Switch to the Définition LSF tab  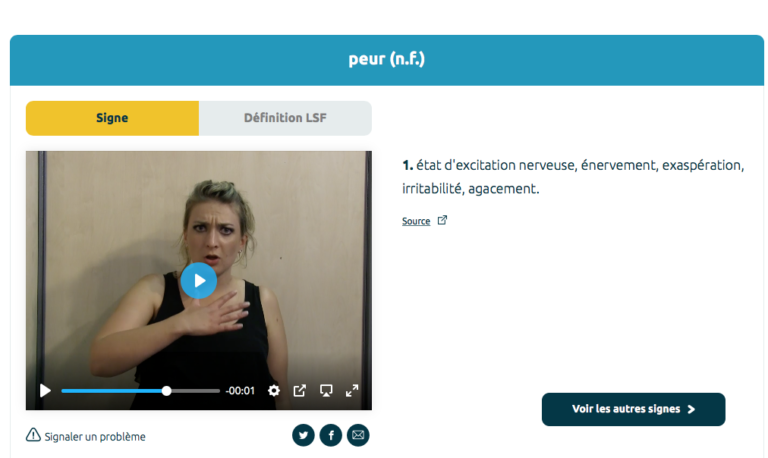click(285, 118)
